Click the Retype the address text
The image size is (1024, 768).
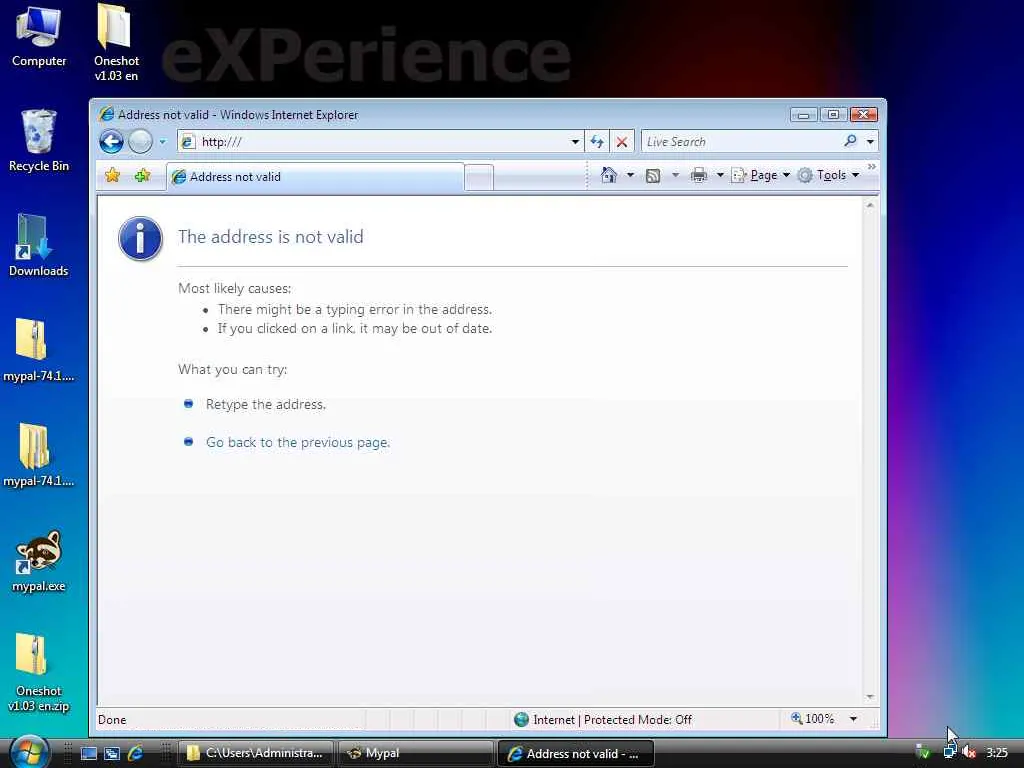[x=266, y=404]
